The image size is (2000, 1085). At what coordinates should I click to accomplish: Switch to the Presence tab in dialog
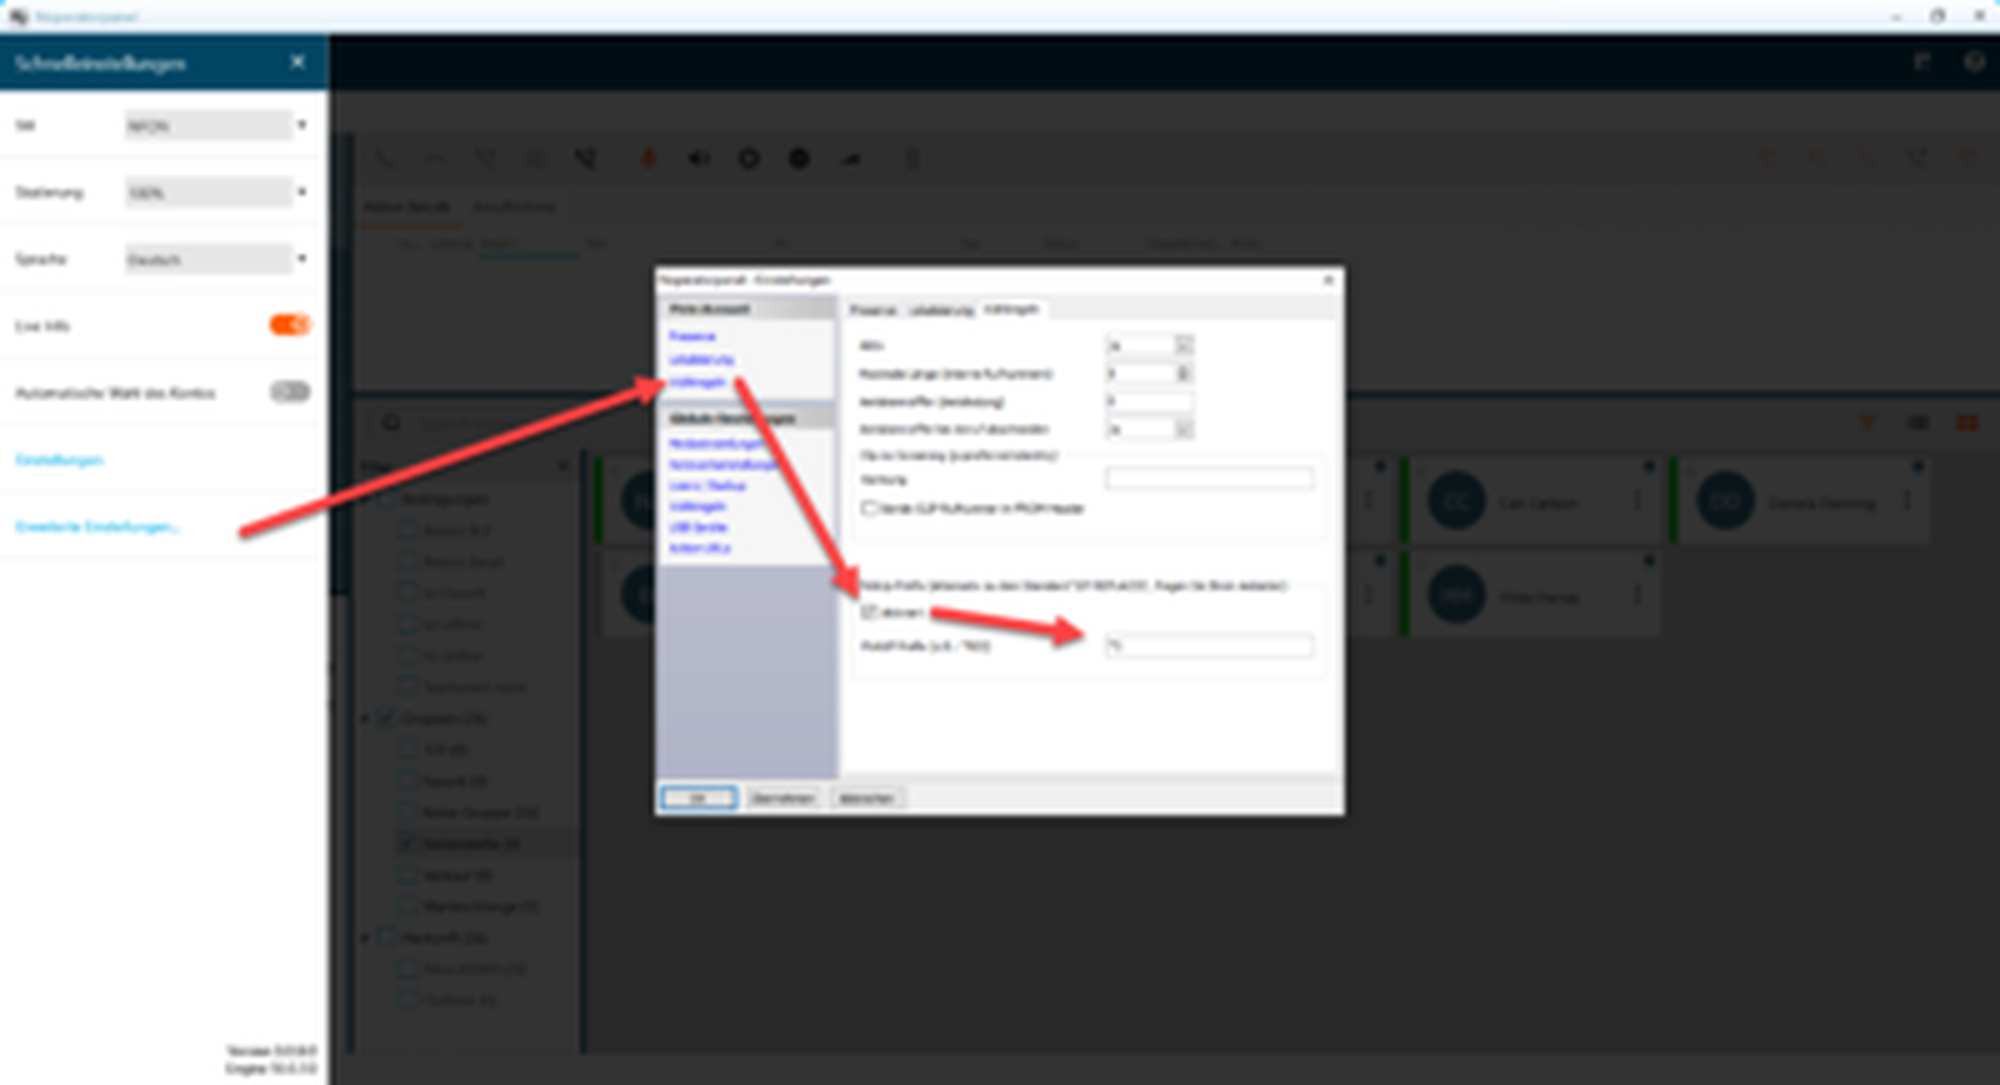click(x=872, y=310)
